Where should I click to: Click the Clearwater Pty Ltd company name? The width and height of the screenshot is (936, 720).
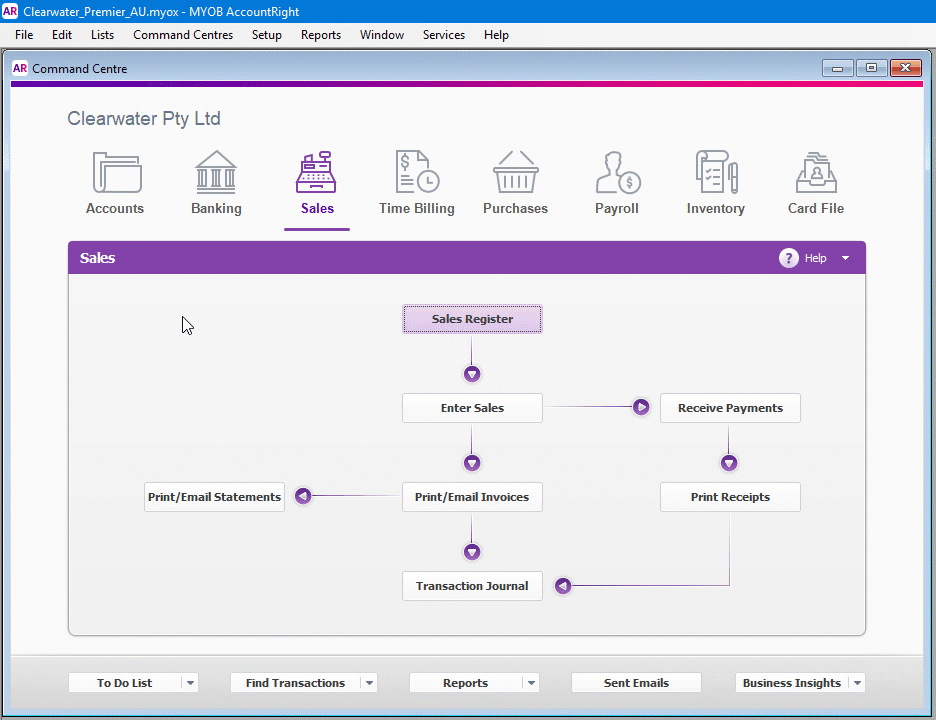point(144,118)
